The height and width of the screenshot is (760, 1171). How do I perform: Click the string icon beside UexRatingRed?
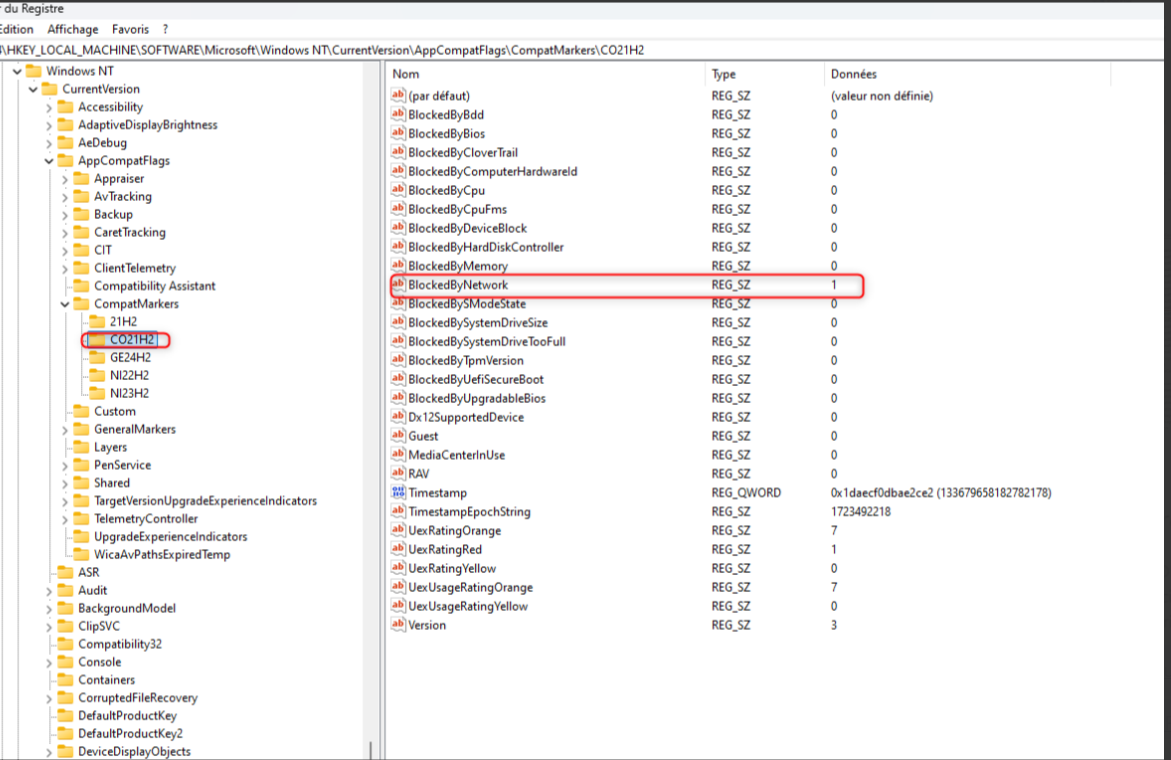coord(398,549)
